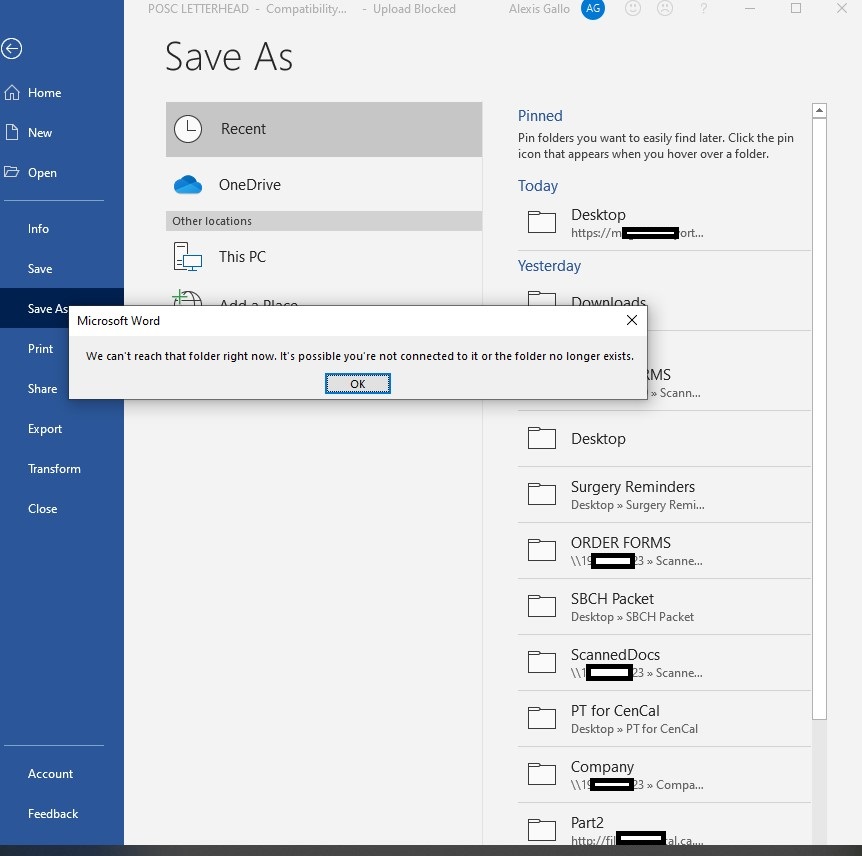
Task: Select the Recent location
Action: pyautogui.click(x=324, y=129)
